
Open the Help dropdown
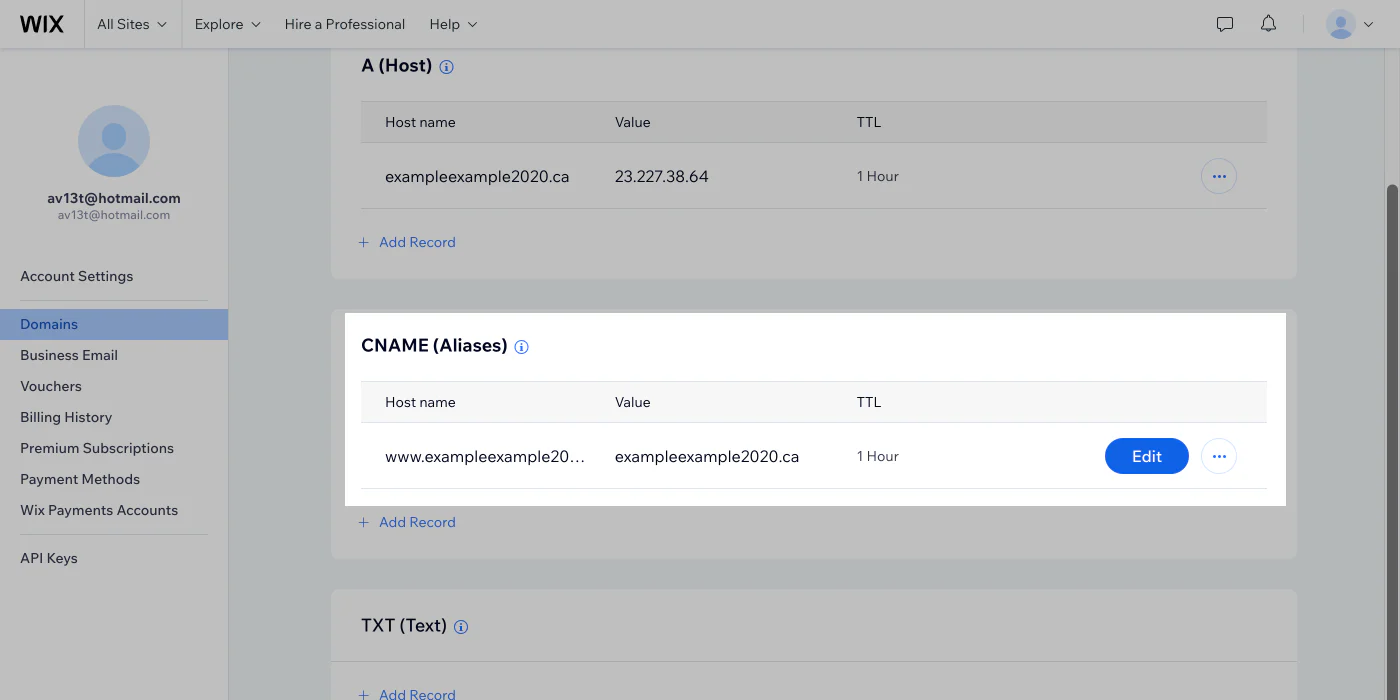452,23
